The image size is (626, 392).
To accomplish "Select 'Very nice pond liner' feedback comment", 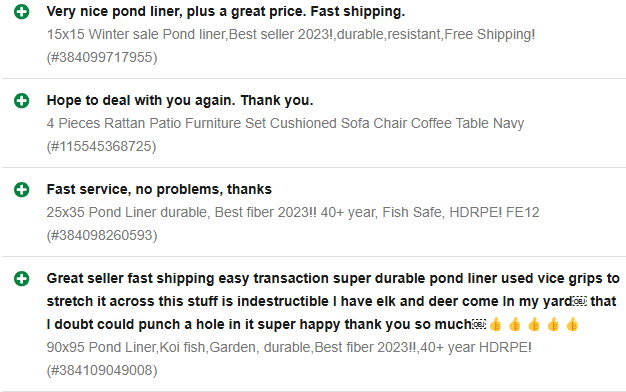I will (226, 12).
